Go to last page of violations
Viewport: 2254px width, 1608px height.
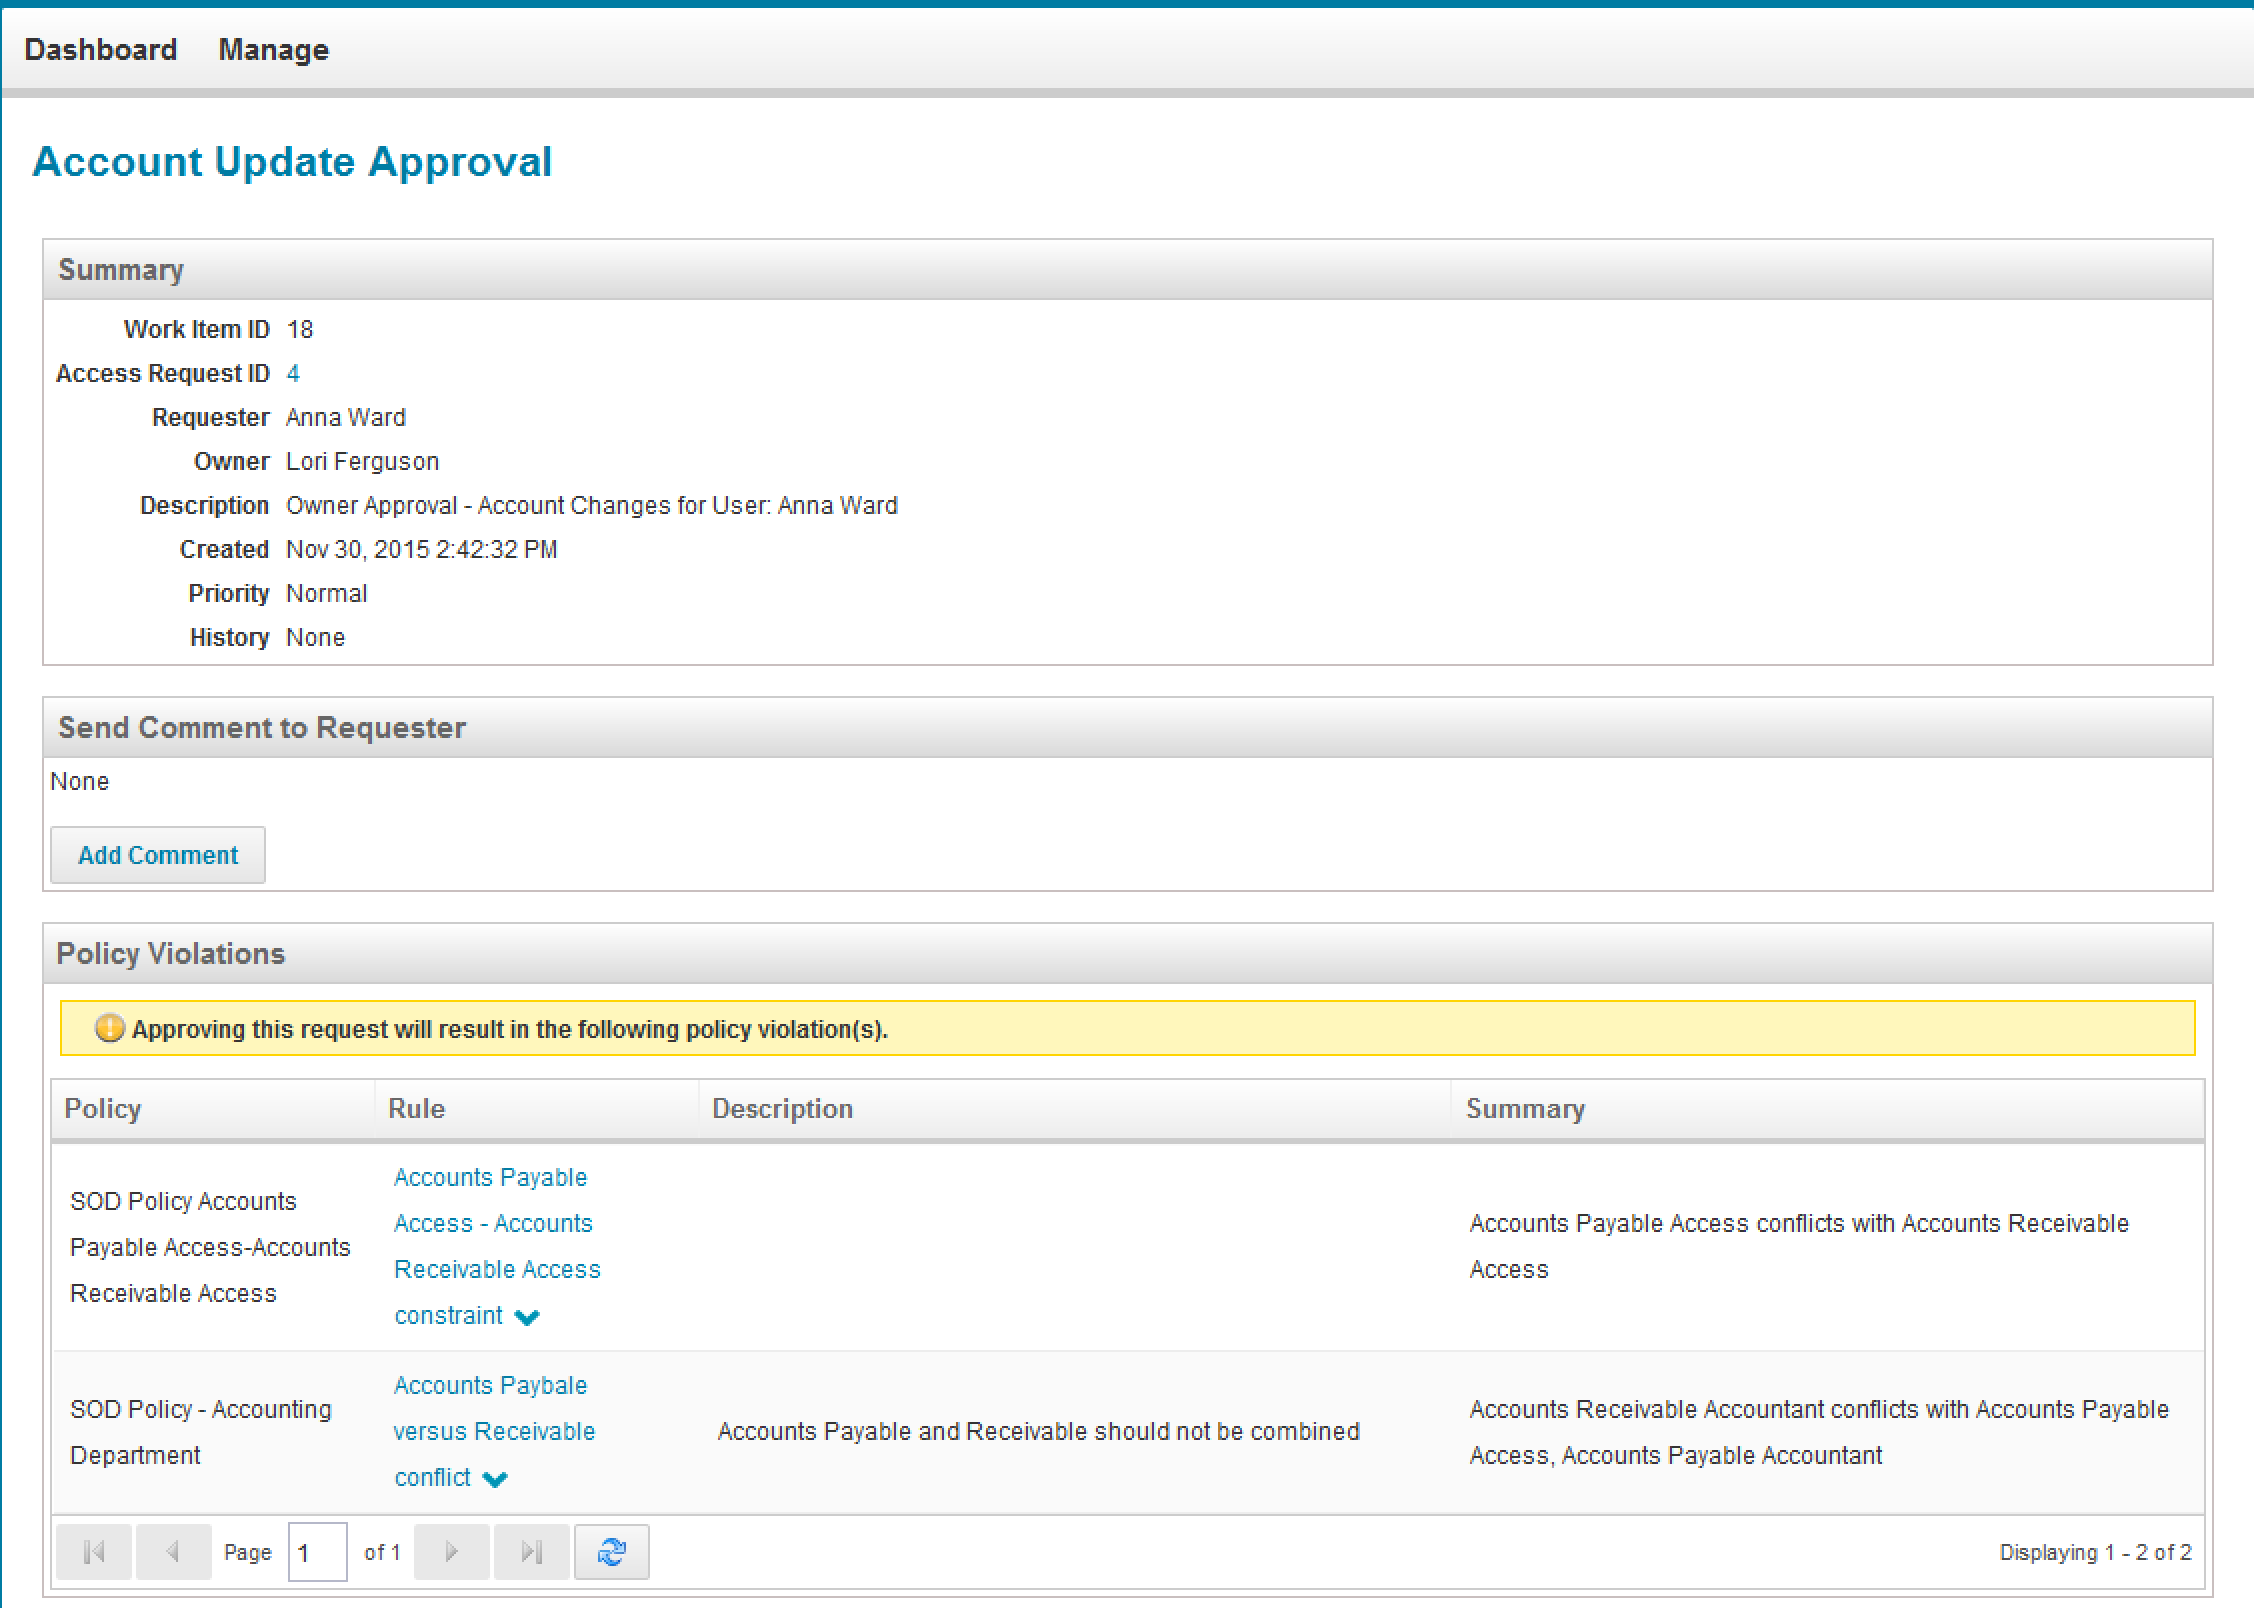[531, 1552]
